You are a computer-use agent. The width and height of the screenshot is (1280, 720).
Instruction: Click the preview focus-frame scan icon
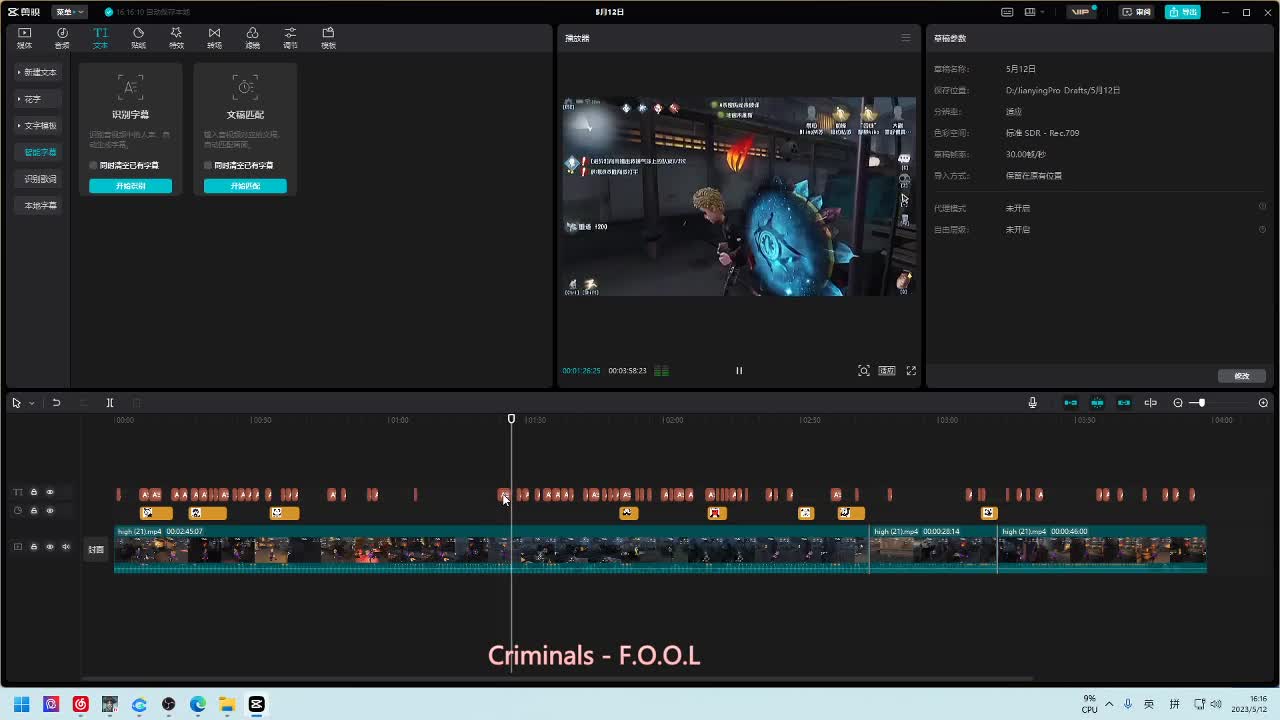coord(864,371)
